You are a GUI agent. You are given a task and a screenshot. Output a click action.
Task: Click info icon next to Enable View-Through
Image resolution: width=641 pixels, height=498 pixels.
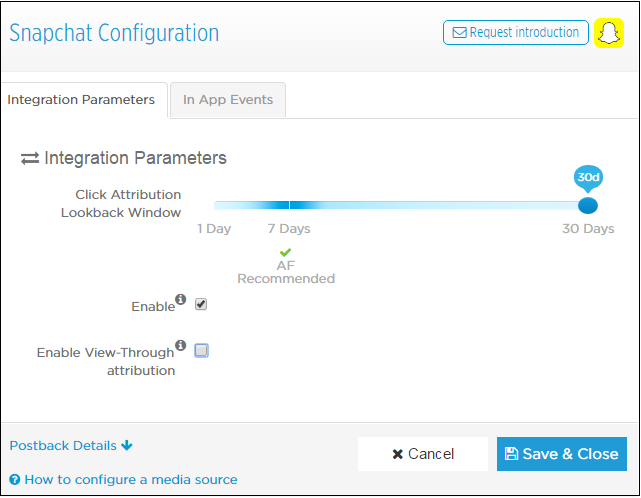click(x=181, y=345)
